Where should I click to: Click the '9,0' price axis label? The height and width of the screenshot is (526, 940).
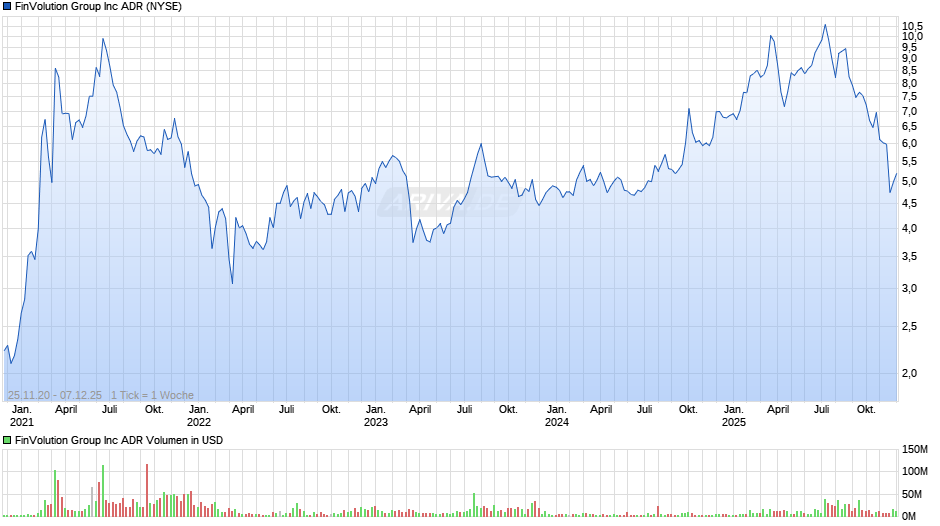point(909,59)
